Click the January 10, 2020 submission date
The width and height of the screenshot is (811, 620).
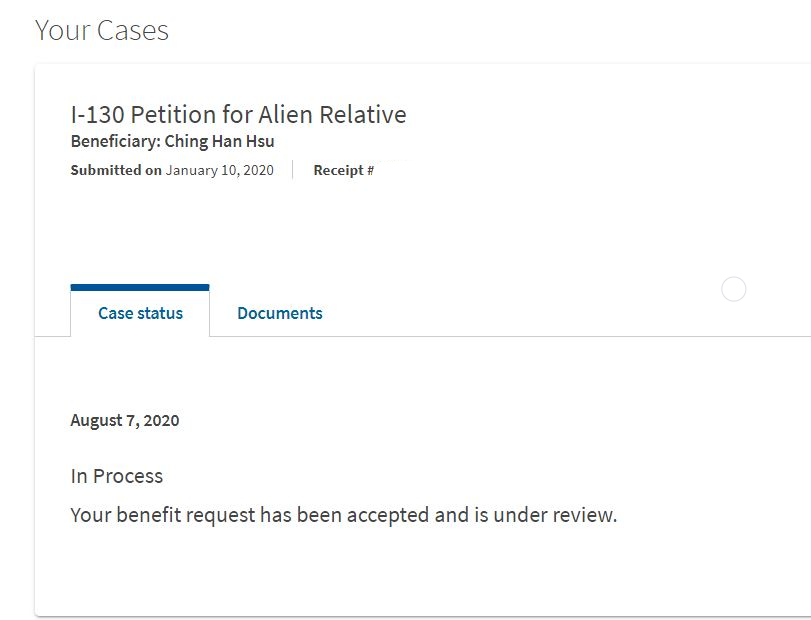click(x=219, y=170)
